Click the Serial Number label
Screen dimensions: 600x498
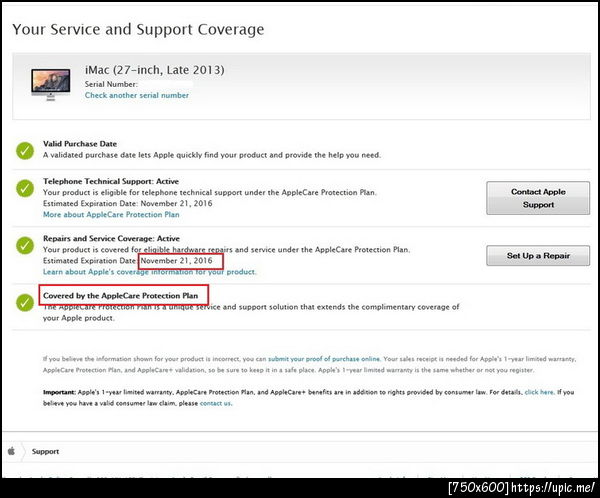111,84
